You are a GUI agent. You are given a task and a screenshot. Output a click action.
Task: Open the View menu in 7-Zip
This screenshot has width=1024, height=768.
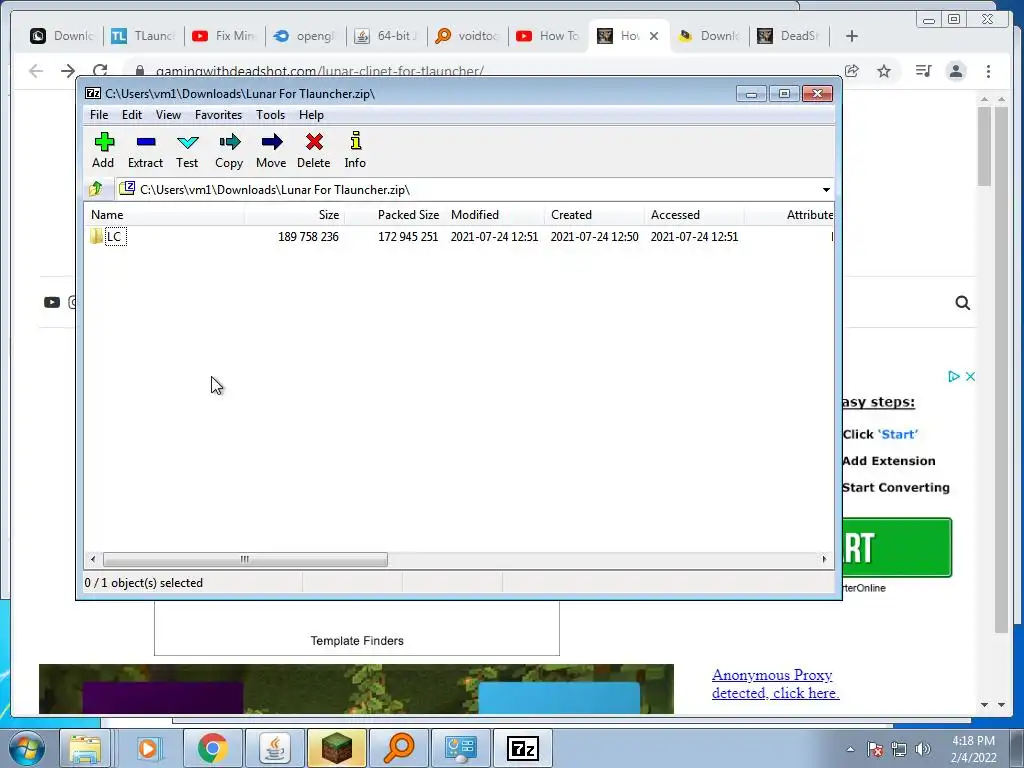[x=168, y=115]
